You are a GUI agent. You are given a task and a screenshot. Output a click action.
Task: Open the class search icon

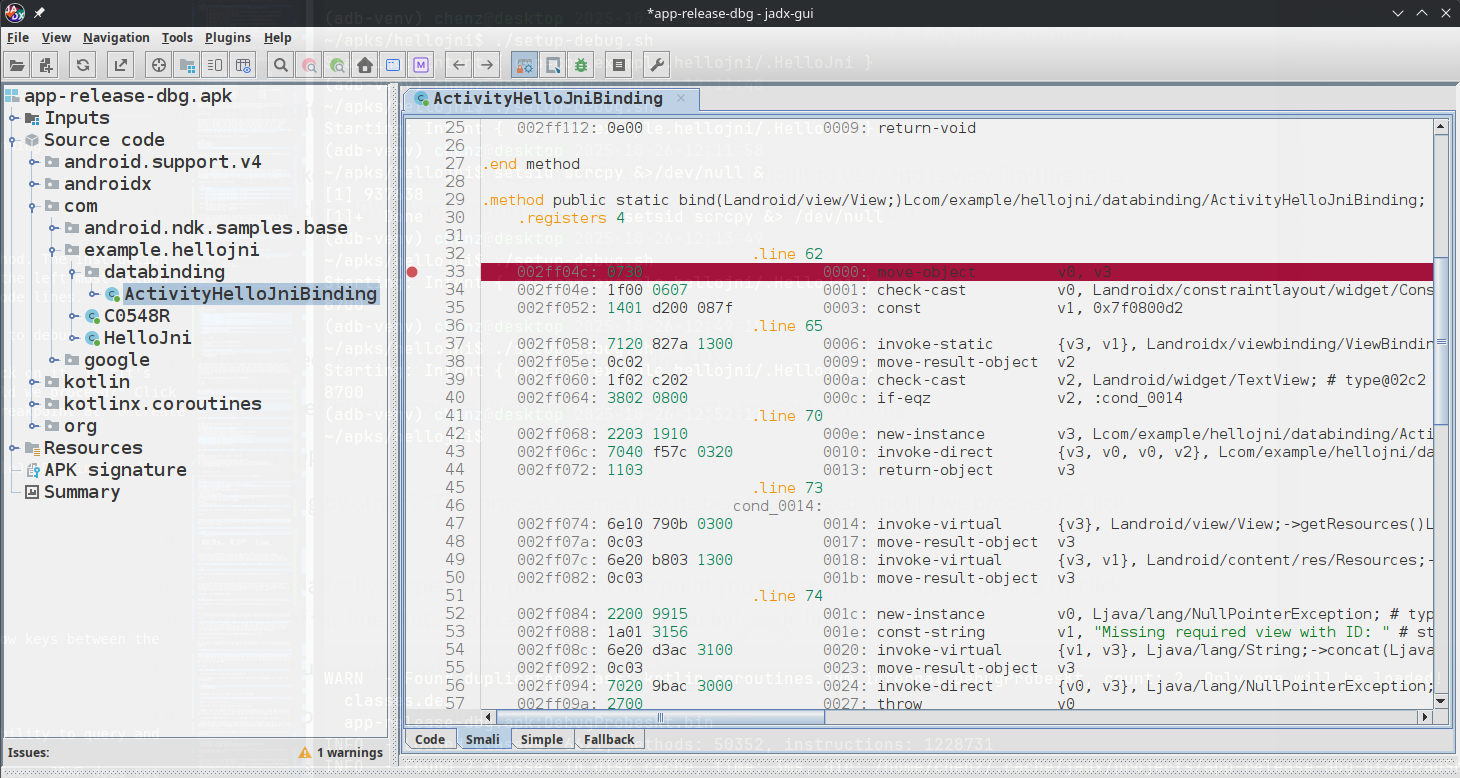[x=308, y=64]
